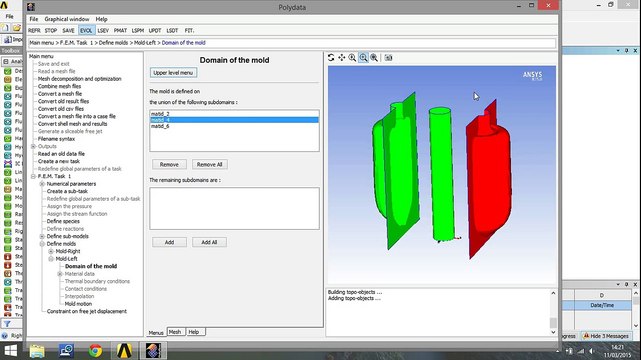Collapse the Define molds node
This screenshot has height=360, width=641.
pos(42,244)
